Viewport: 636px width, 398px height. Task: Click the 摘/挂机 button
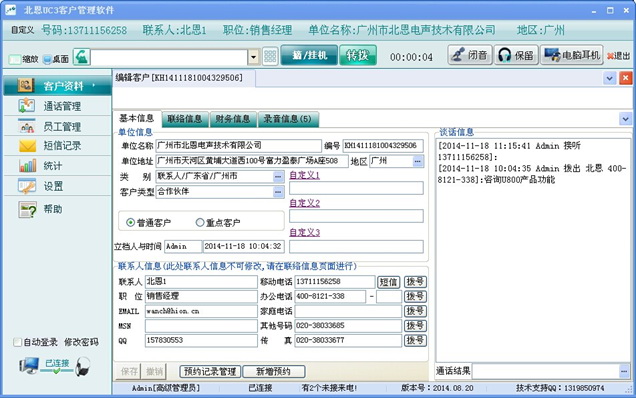pyautogui.click(x=309, y=55)
